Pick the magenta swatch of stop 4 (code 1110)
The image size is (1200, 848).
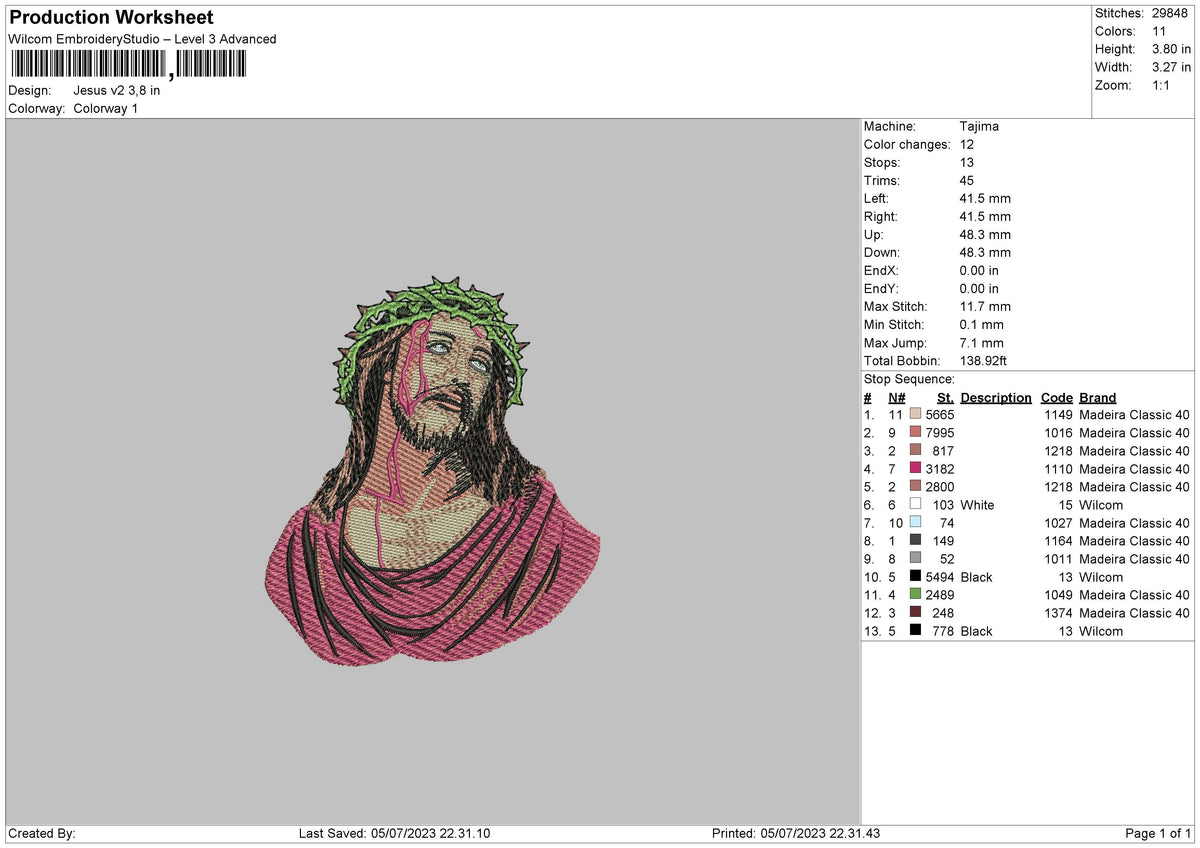tap(915, 469)
